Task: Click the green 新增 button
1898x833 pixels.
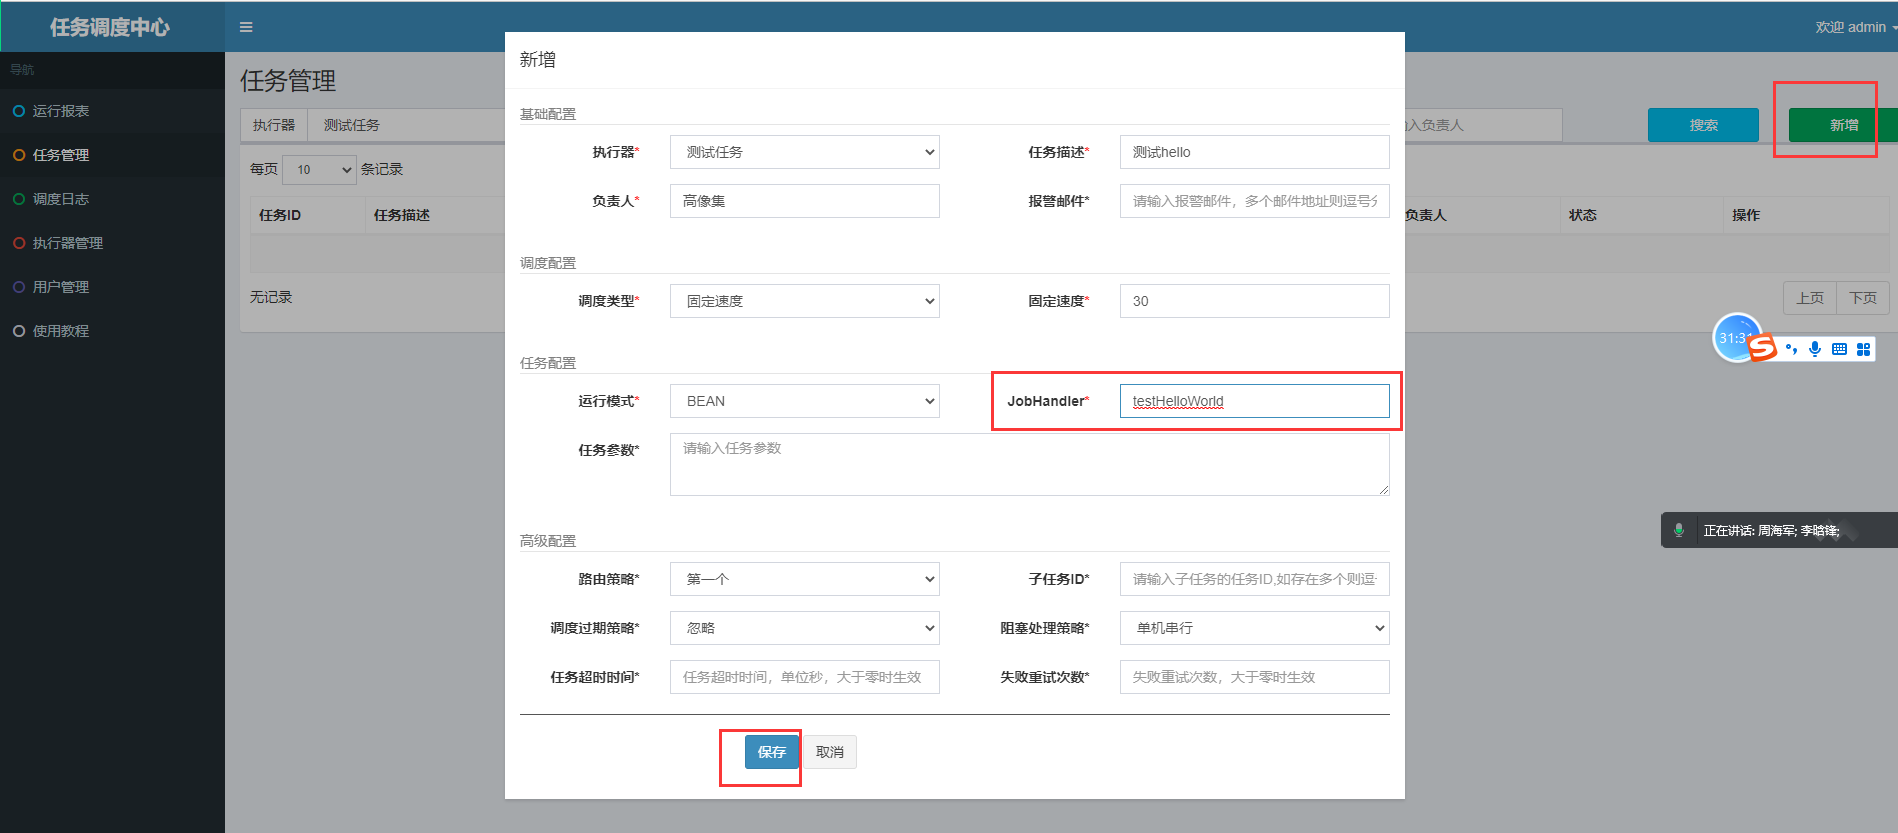Action: point(1843,125)
